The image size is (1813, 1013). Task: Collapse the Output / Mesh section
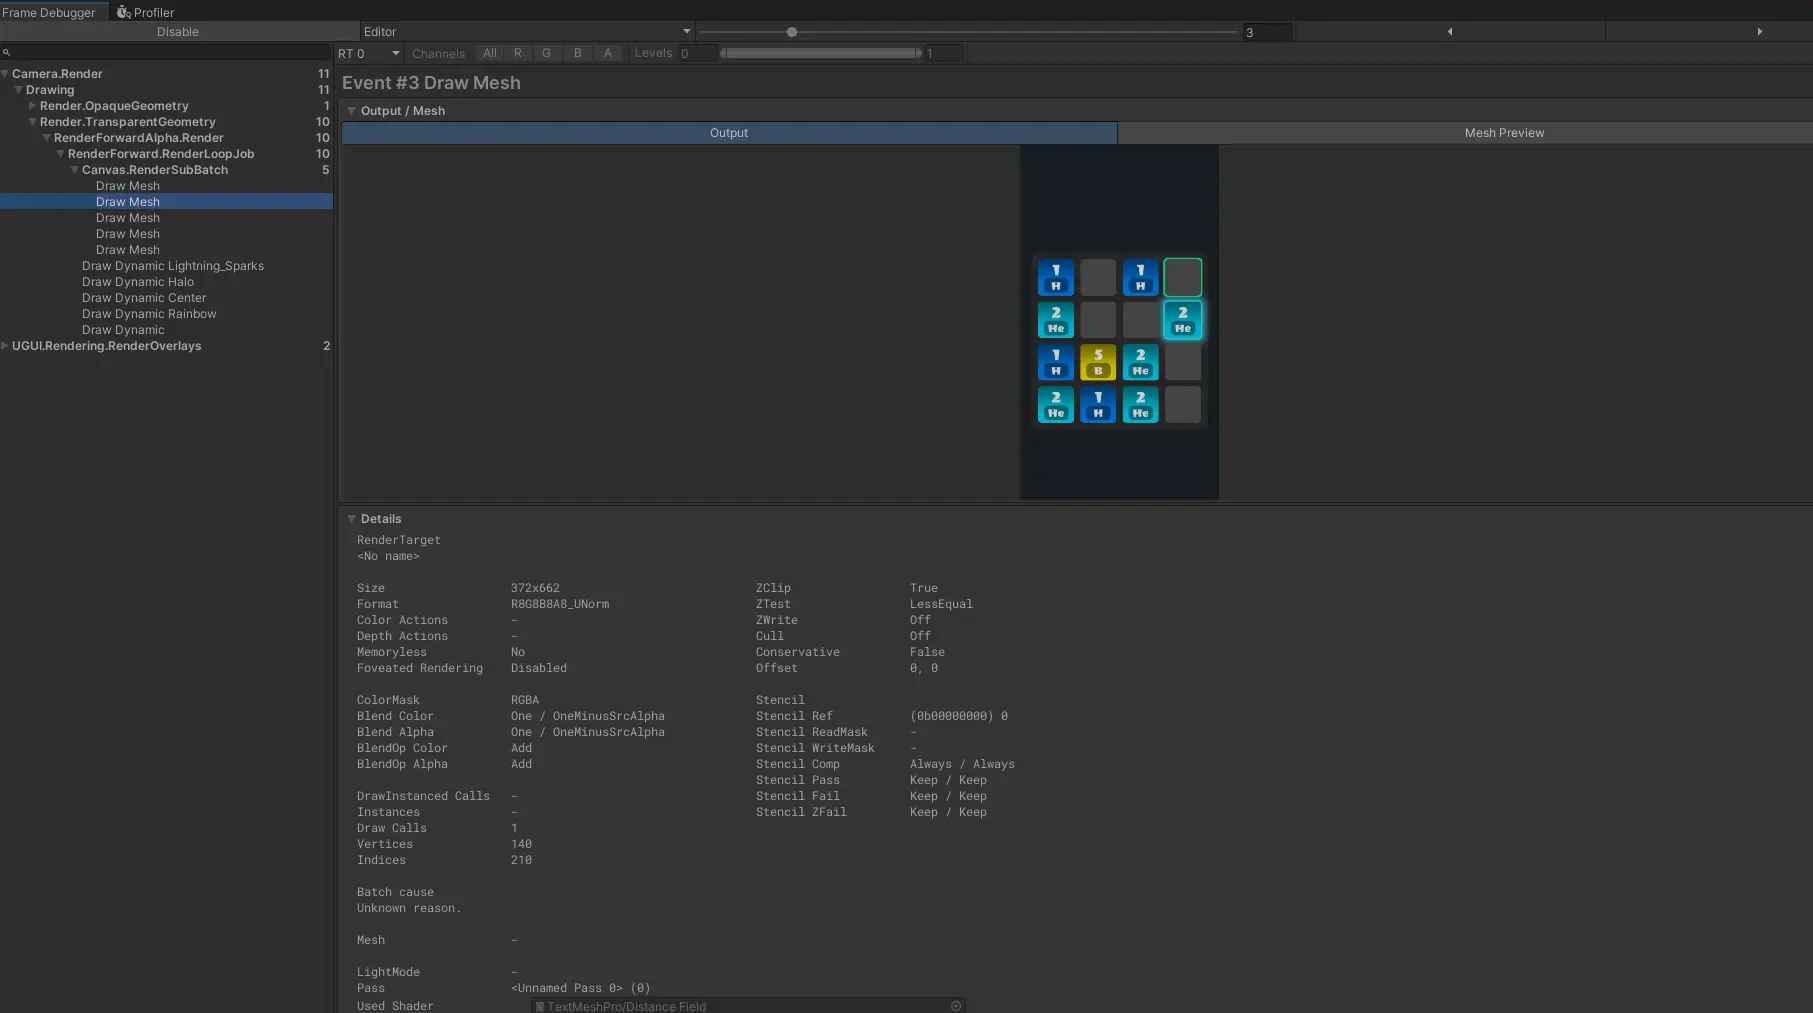coord(351,111)
